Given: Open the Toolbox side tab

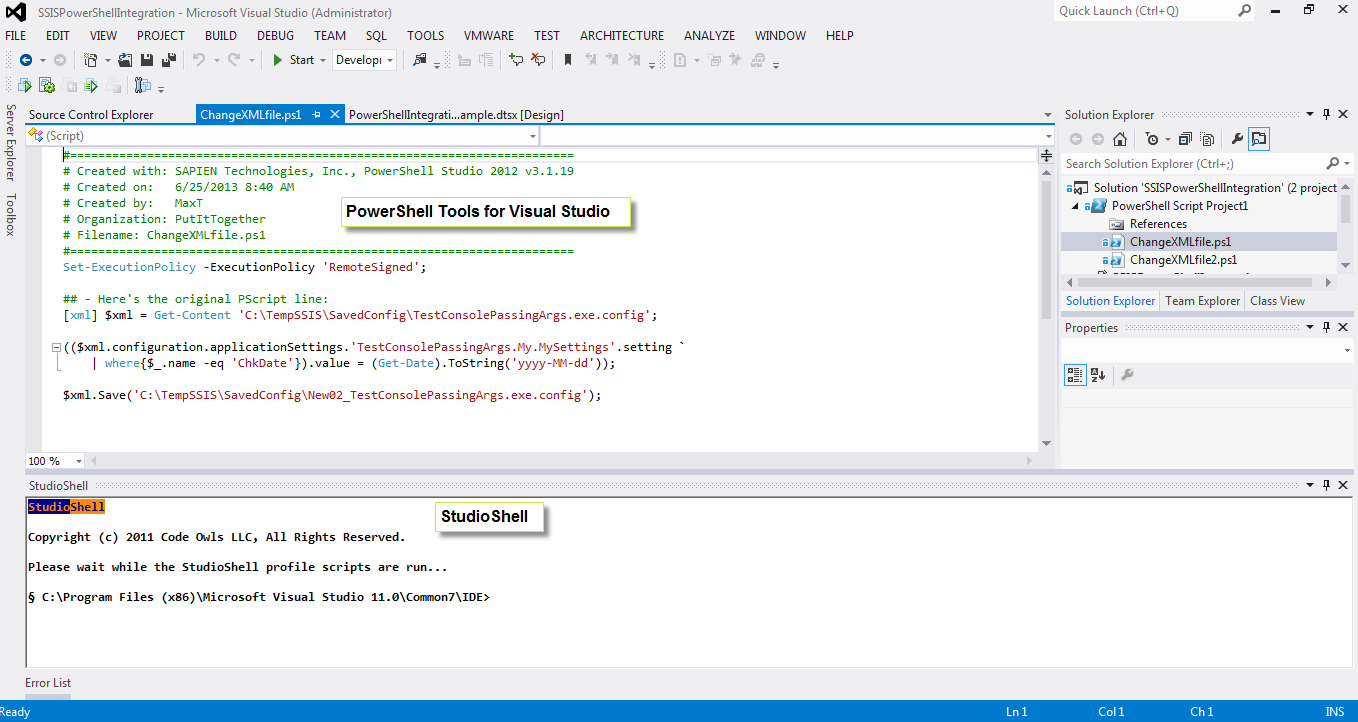Looking at the screenshot, I should coord(11,215).
